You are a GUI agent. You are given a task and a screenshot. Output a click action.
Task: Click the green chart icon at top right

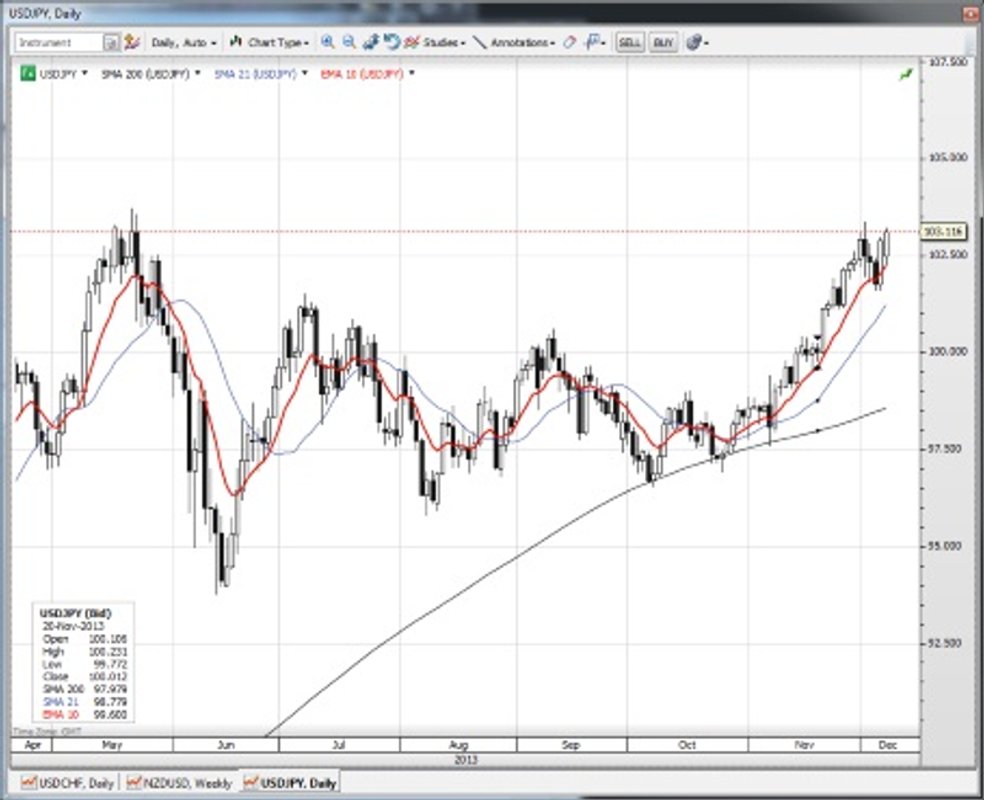tap(907, 74)
